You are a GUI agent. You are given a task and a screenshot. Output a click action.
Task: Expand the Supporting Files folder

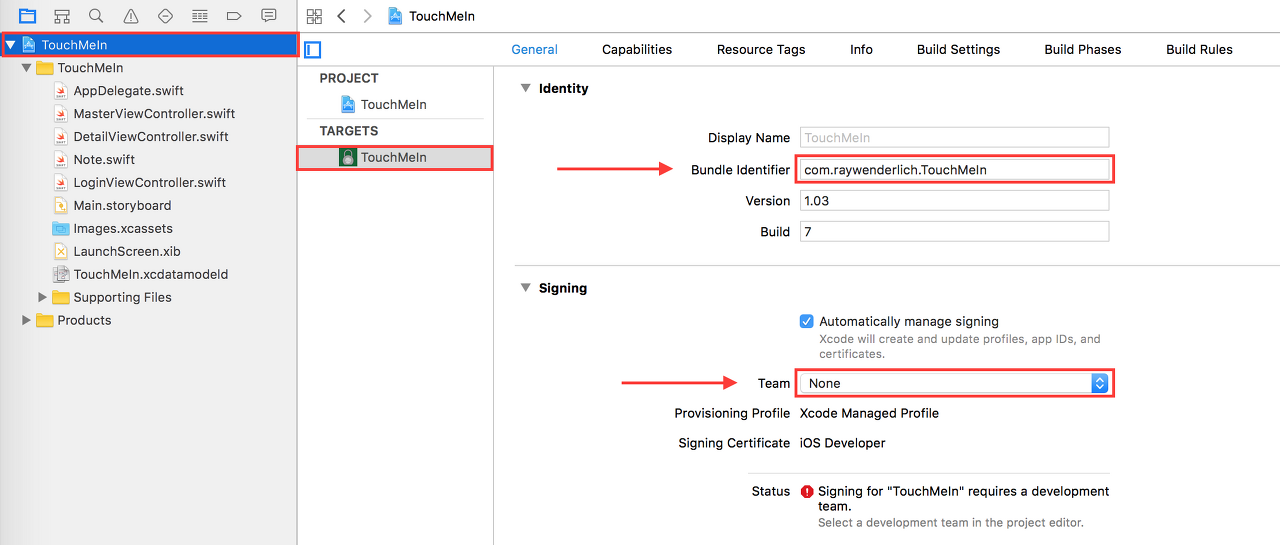point(42,297)
